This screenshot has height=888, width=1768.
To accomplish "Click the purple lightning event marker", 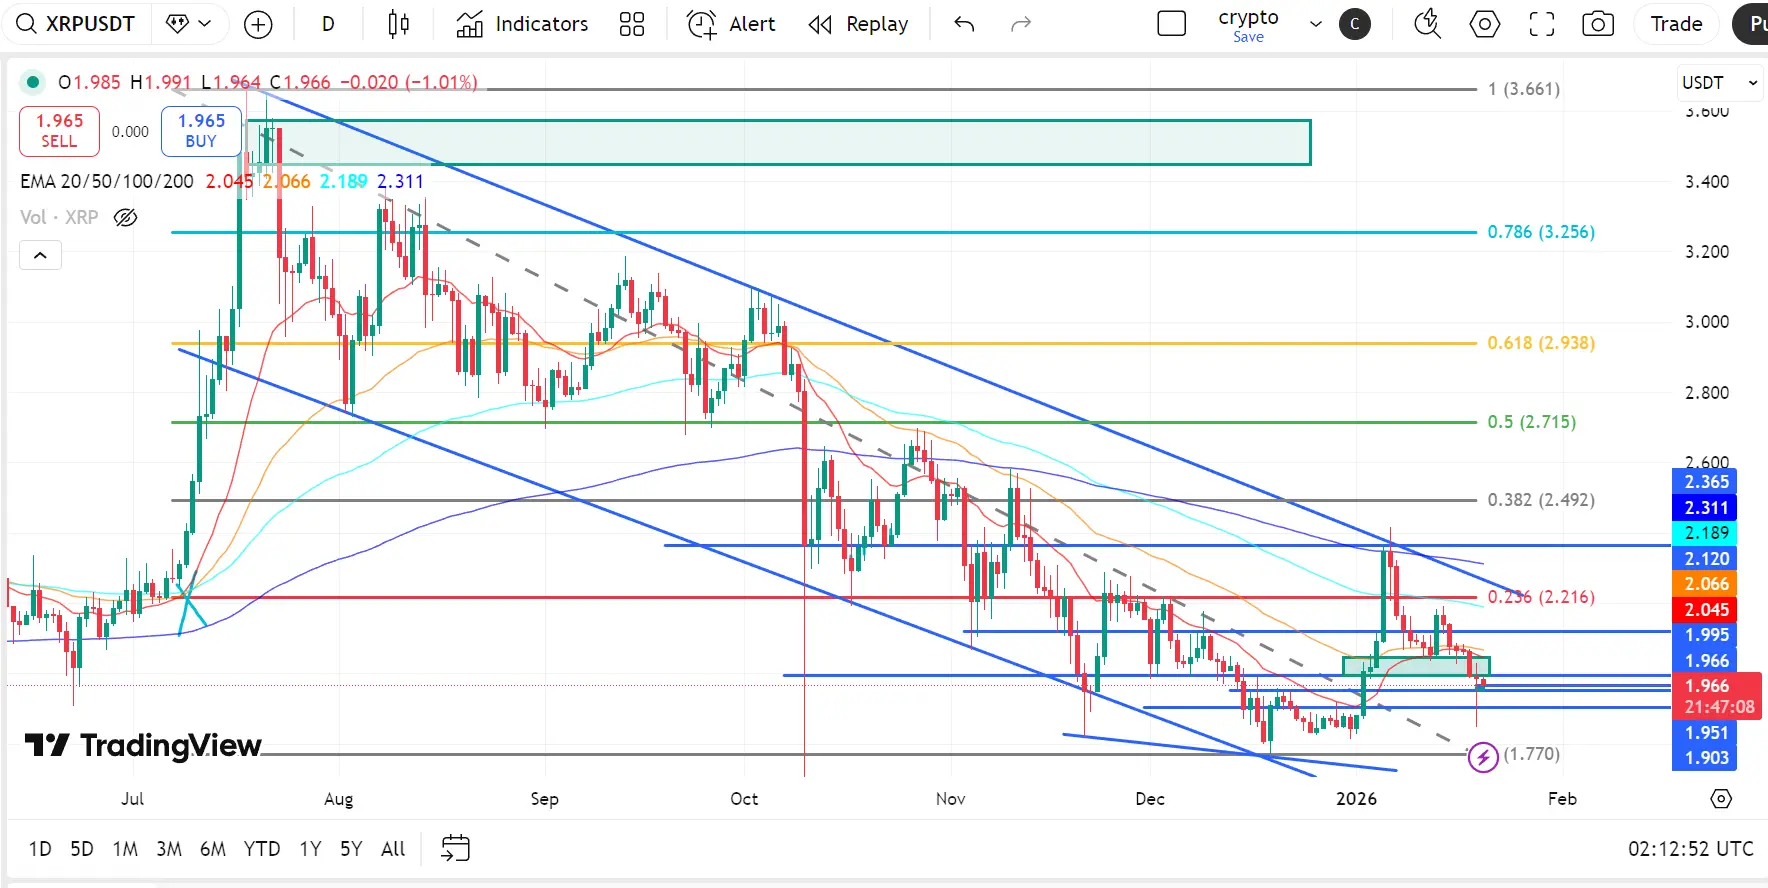I will (x=1483, y=757).
